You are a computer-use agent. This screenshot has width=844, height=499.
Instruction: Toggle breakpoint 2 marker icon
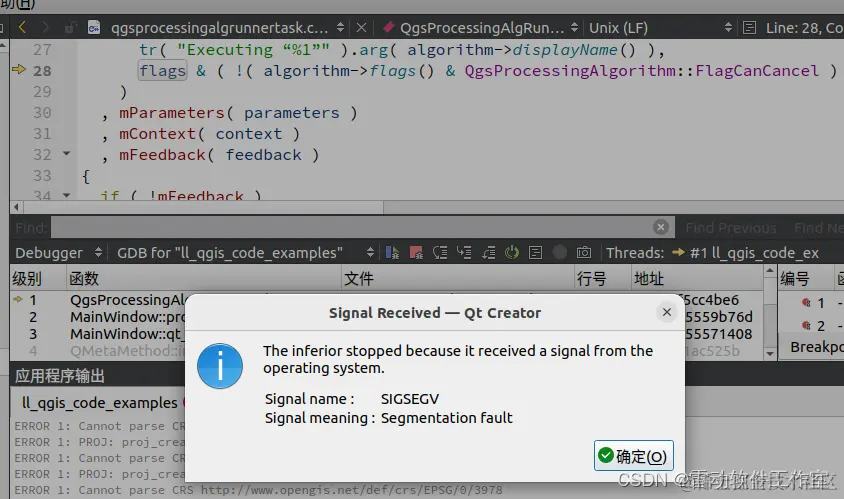tap(806, 325)
